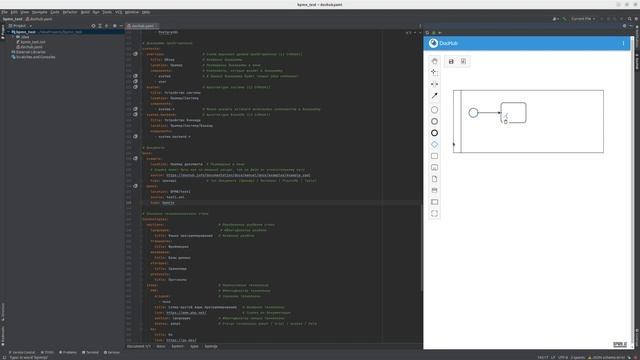The height and width of the screenshot is (360, 640).
Task: Select the Task rectangle in palette
Action: point(434,156)
